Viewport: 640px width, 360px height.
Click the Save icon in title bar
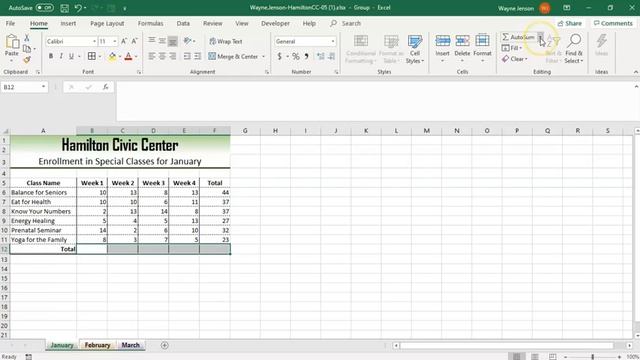tap(64, 8)
